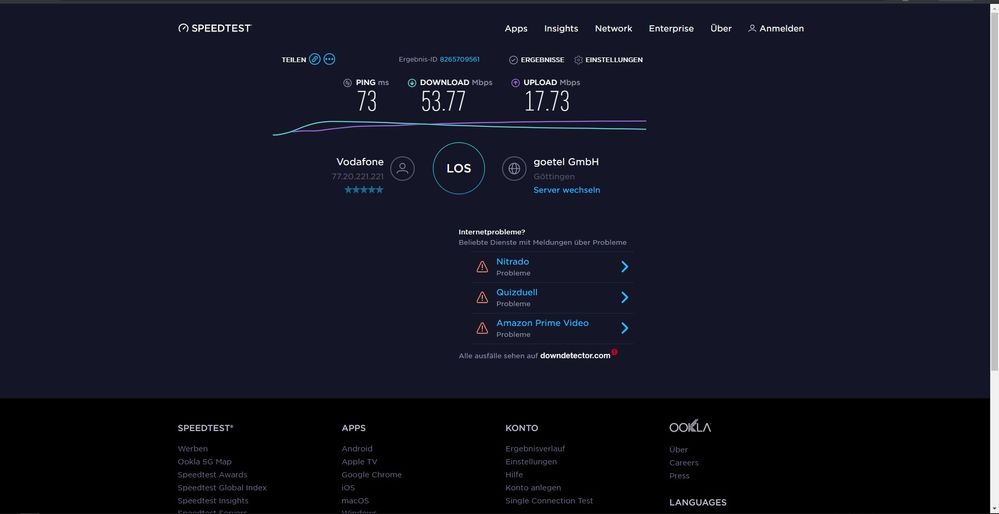Click the Einstellungen gear icon
This screenshot has height=514, width=999.
pos(579,60)
